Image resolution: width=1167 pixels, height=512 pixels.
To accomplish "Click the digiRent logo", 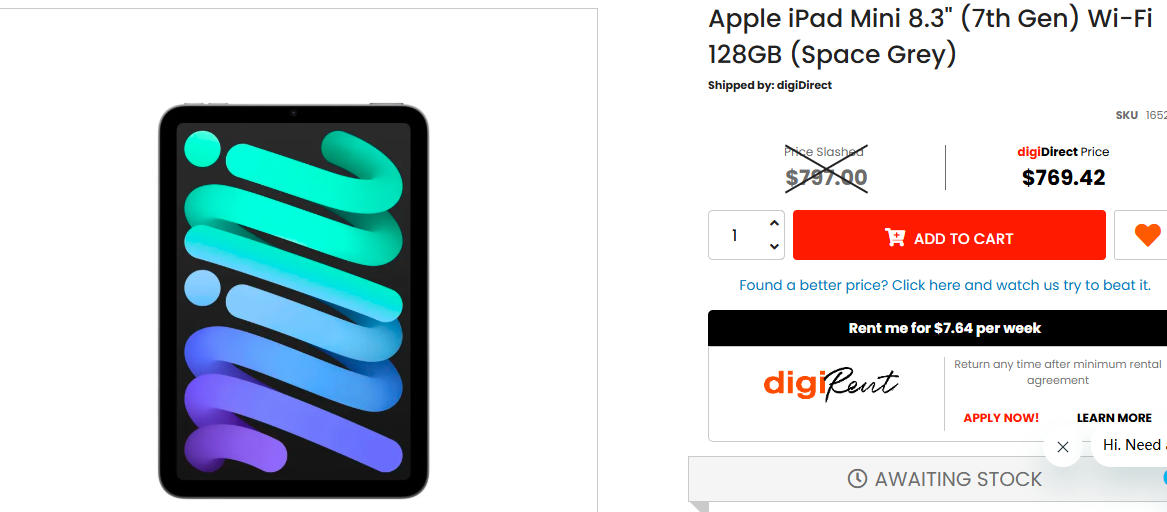I will tap(831, 384).
